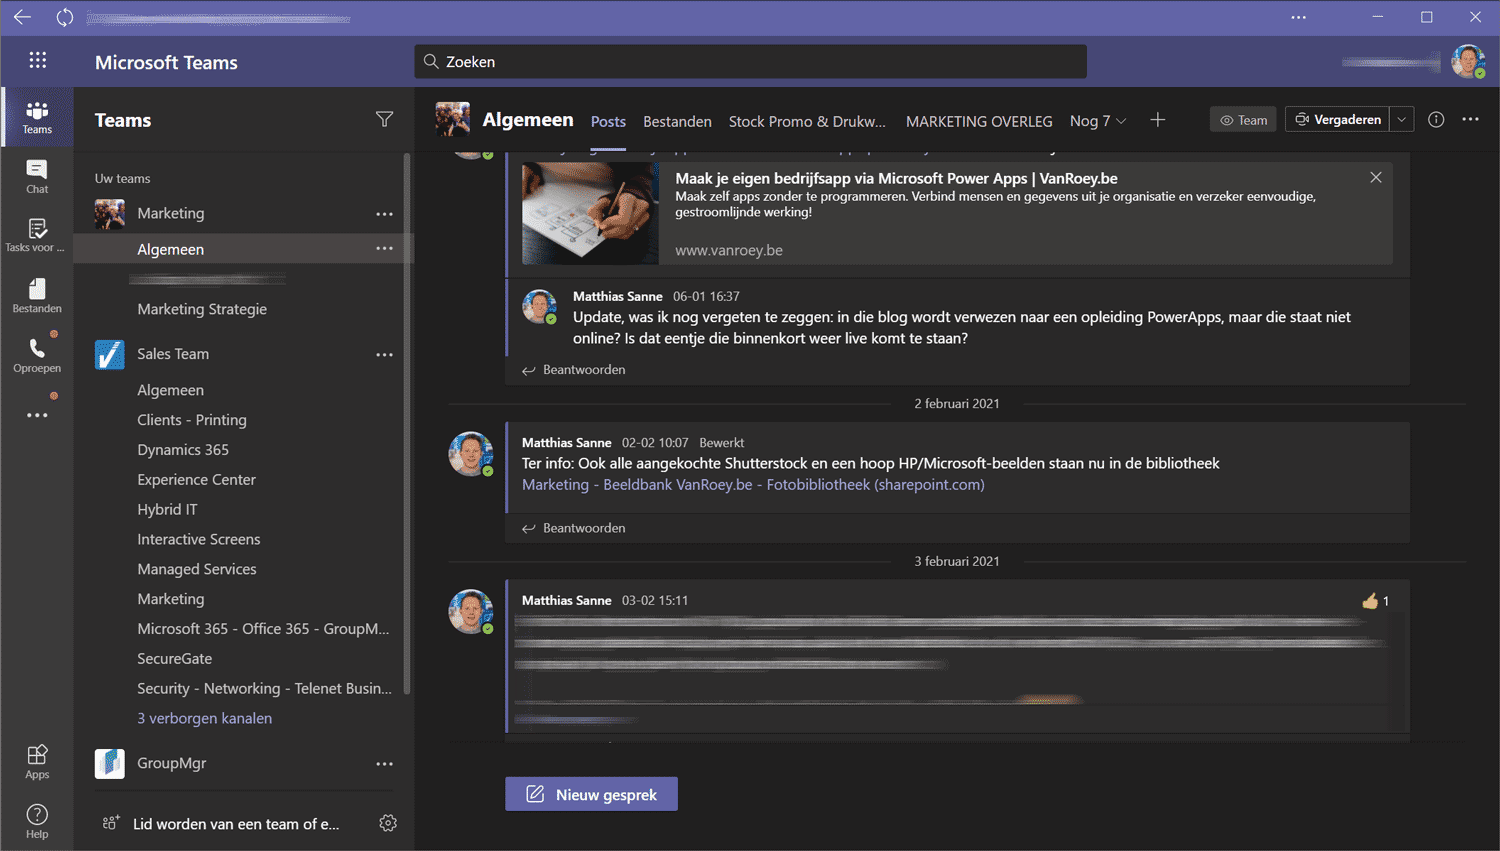The width and height of the screenshot is (1500, 851).
Task: Start a meeting with Vergaderen button
Action: [x=1338, y=119]
